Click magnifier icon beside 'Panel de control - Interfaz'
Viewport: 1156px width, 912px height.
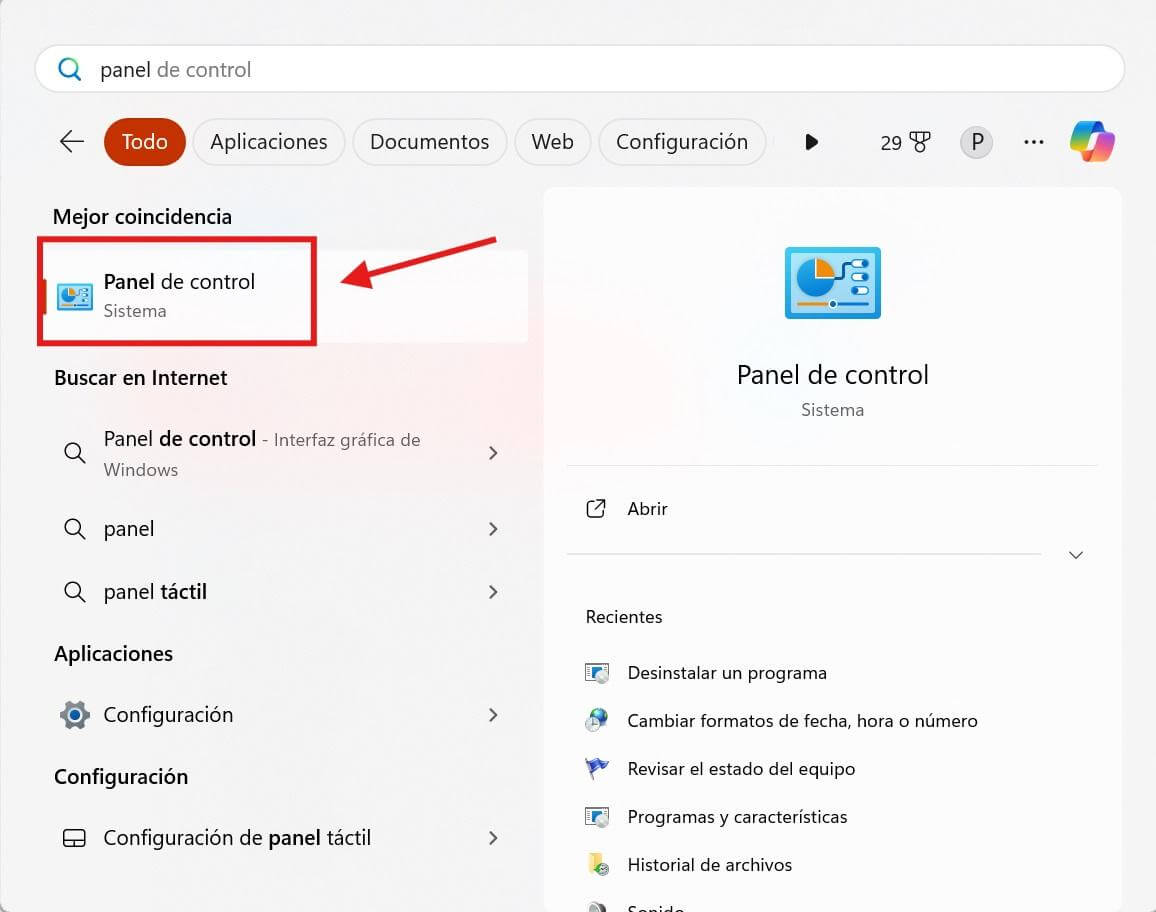coord(74,453)
